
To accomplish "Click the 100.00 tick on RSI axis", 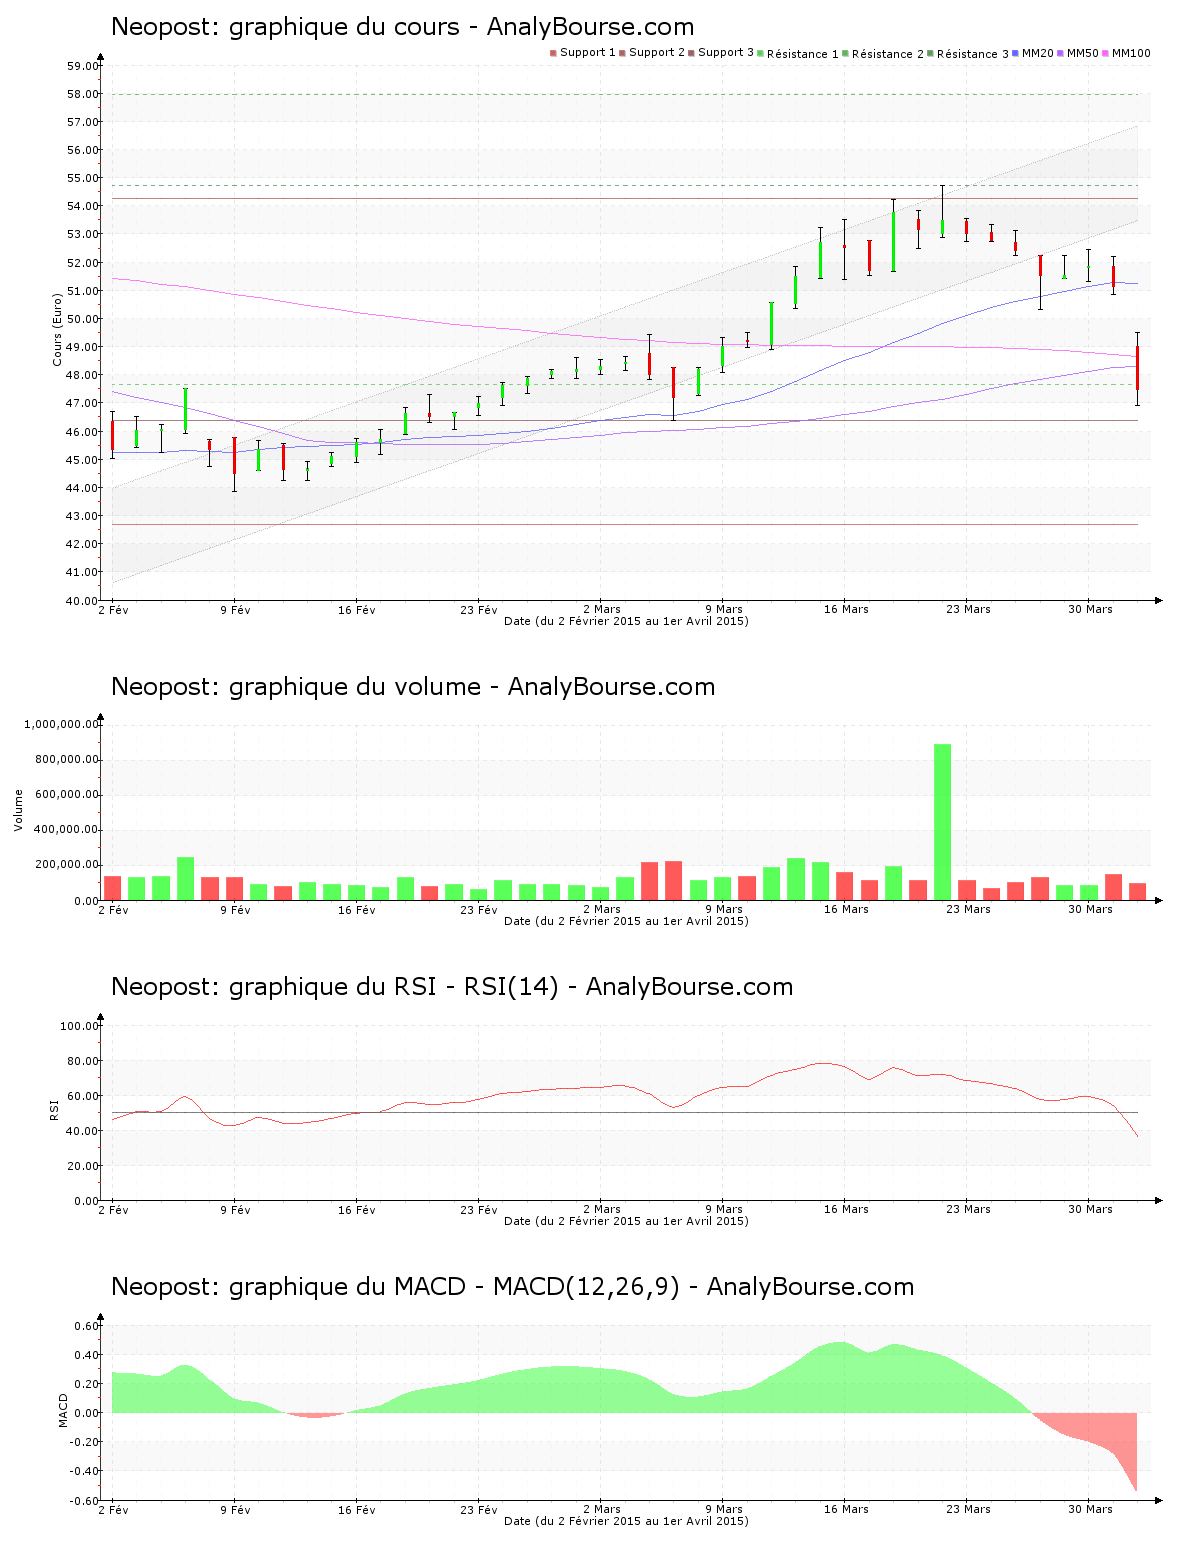I will [x=79, y=1026].
